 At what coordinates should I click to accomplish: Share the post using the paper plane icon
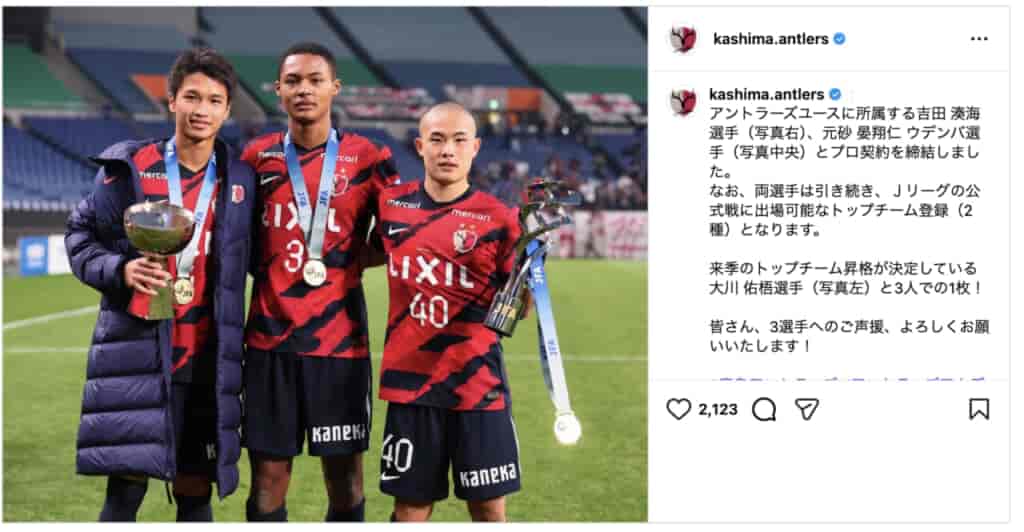[807, 409]
